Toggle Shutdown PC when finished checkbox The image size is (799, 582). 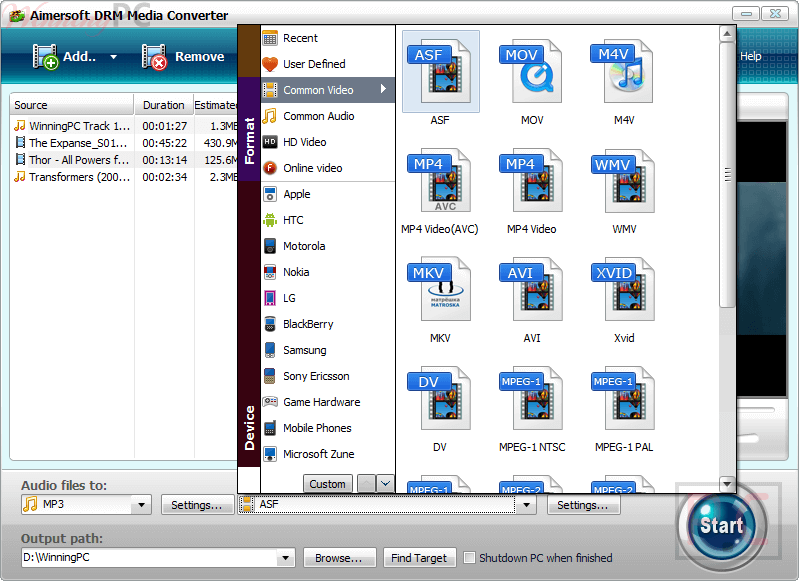469,558
